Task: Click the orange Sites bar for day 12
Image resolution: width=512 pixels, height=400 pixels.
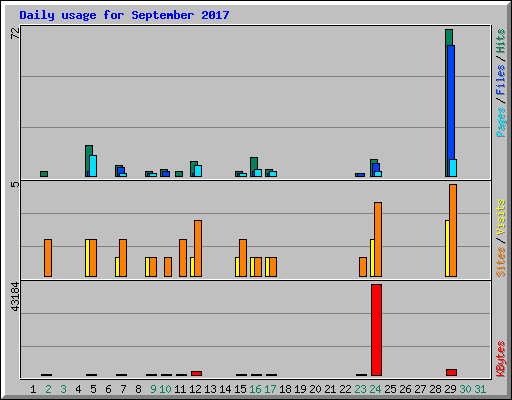Action: (198, 248)
